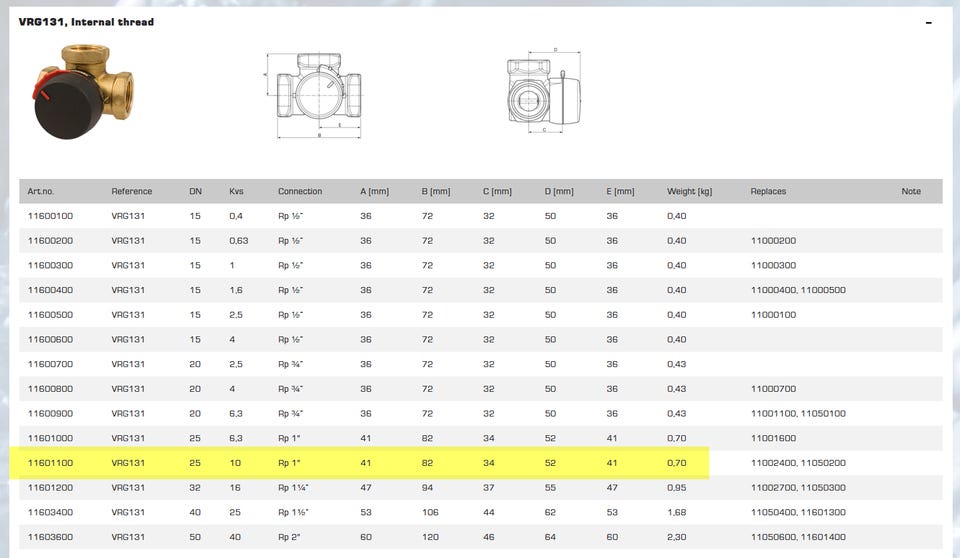Click weight 2,30 in row 11603600
The height and width of the screenshot is (558, 960).
pos(677,537)
